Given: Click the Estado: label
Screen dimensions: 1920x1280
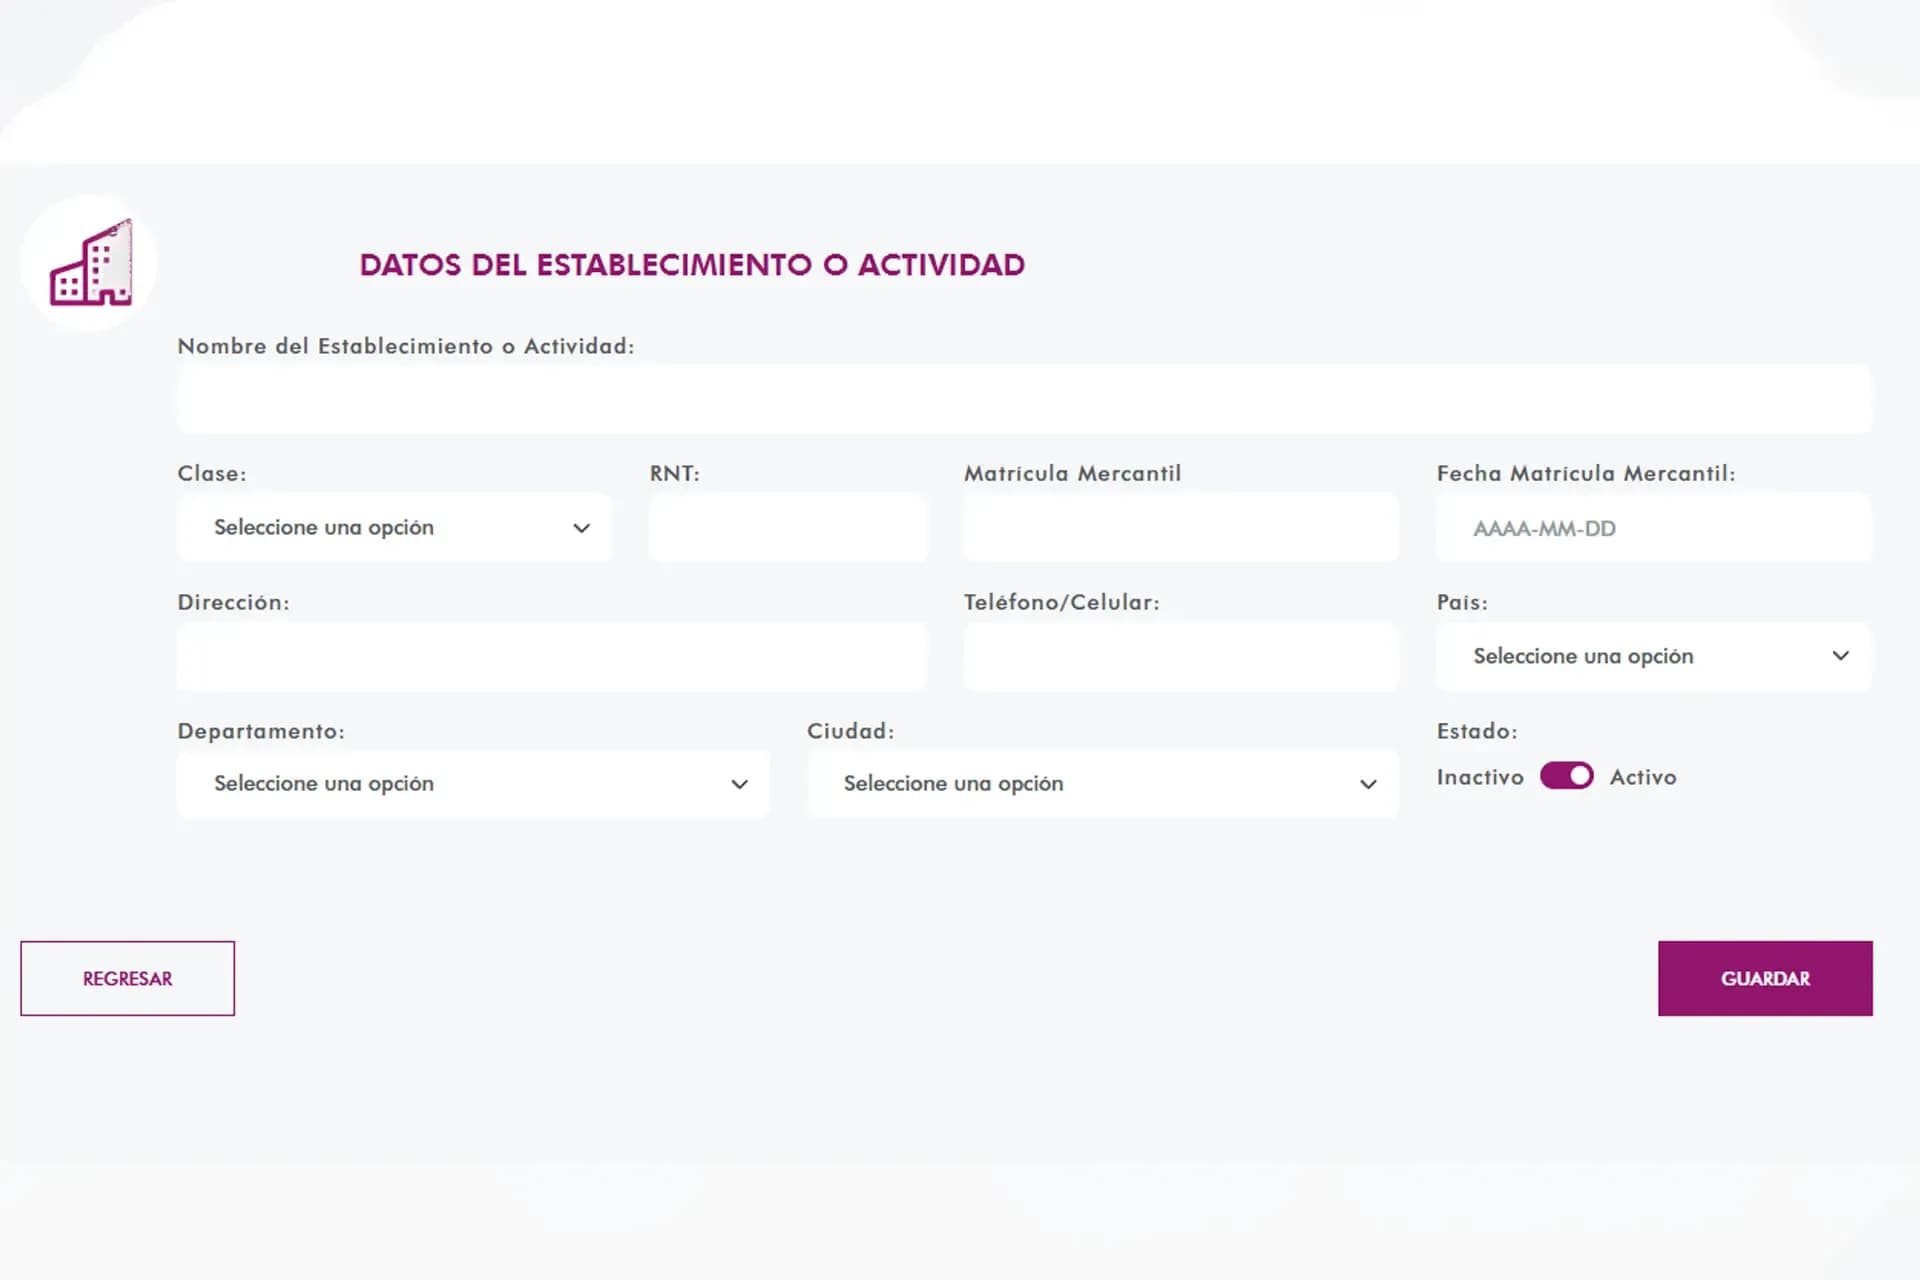Looking at the screenshot, I should click(1477, 731).
